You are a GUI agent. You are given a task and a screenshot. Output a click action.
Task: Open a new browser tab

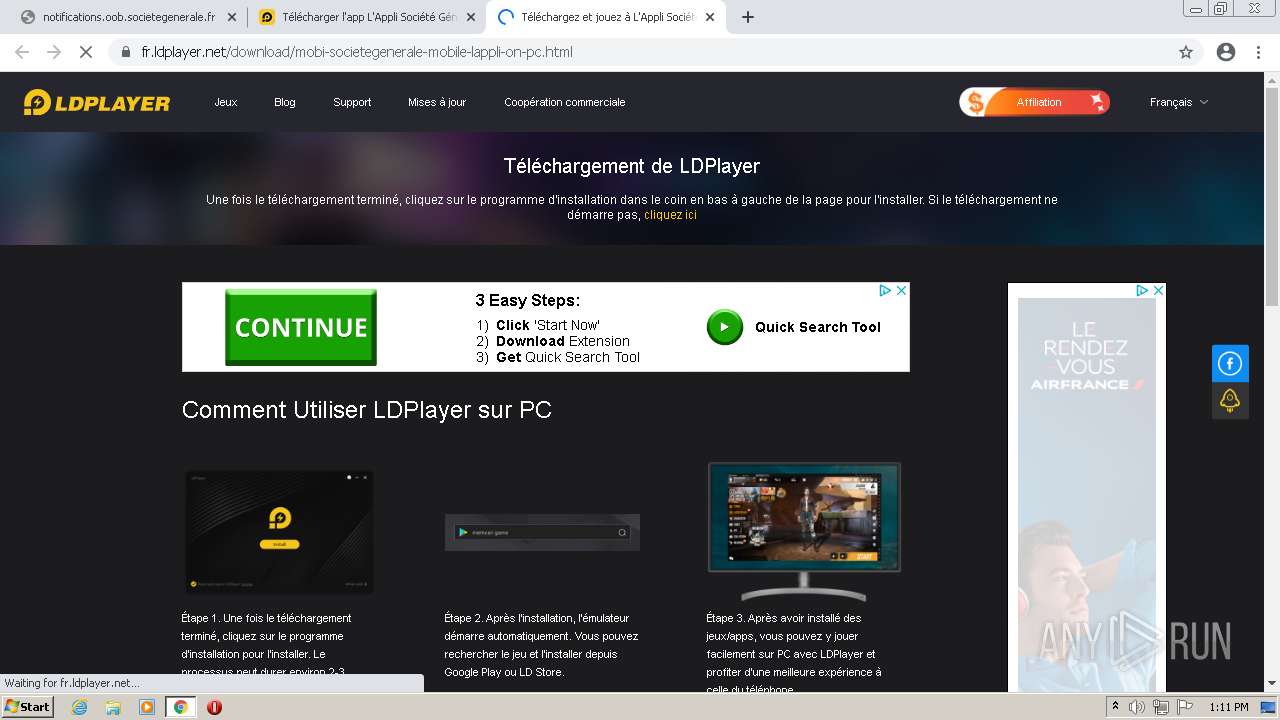click(748, 17)
